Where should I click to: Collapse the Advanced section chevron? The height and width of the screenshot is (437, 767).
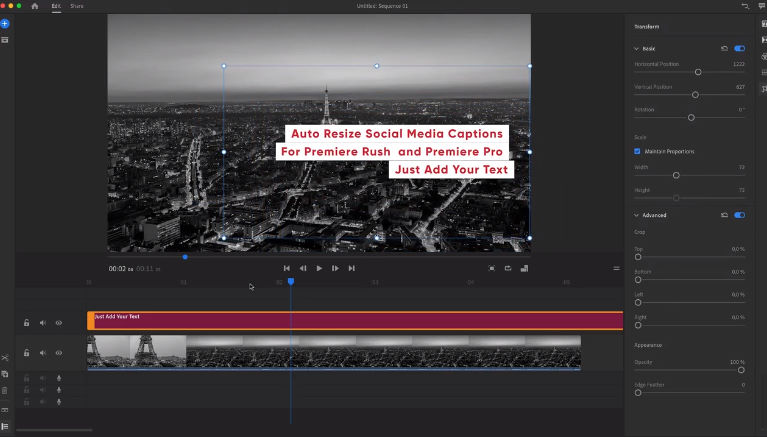[636, 215]
